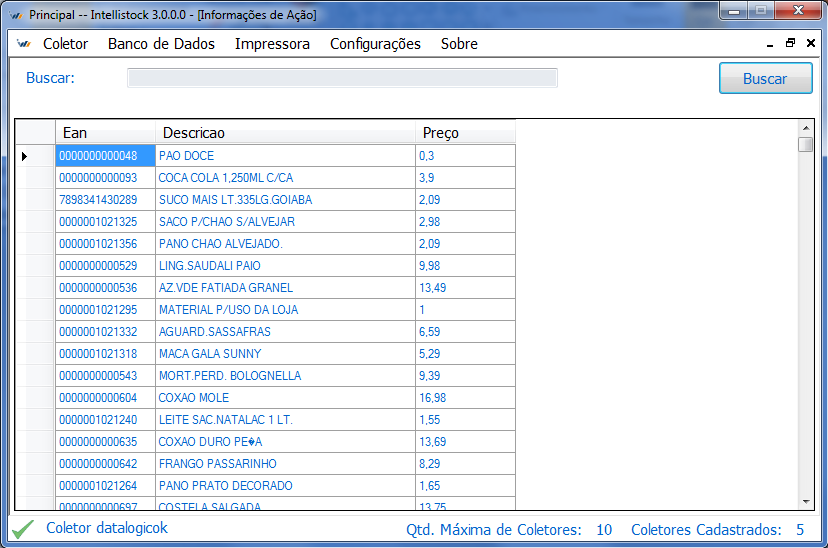Select MACA GALA SUNNY cell
The image size is (828, 548).
[286, 354]
